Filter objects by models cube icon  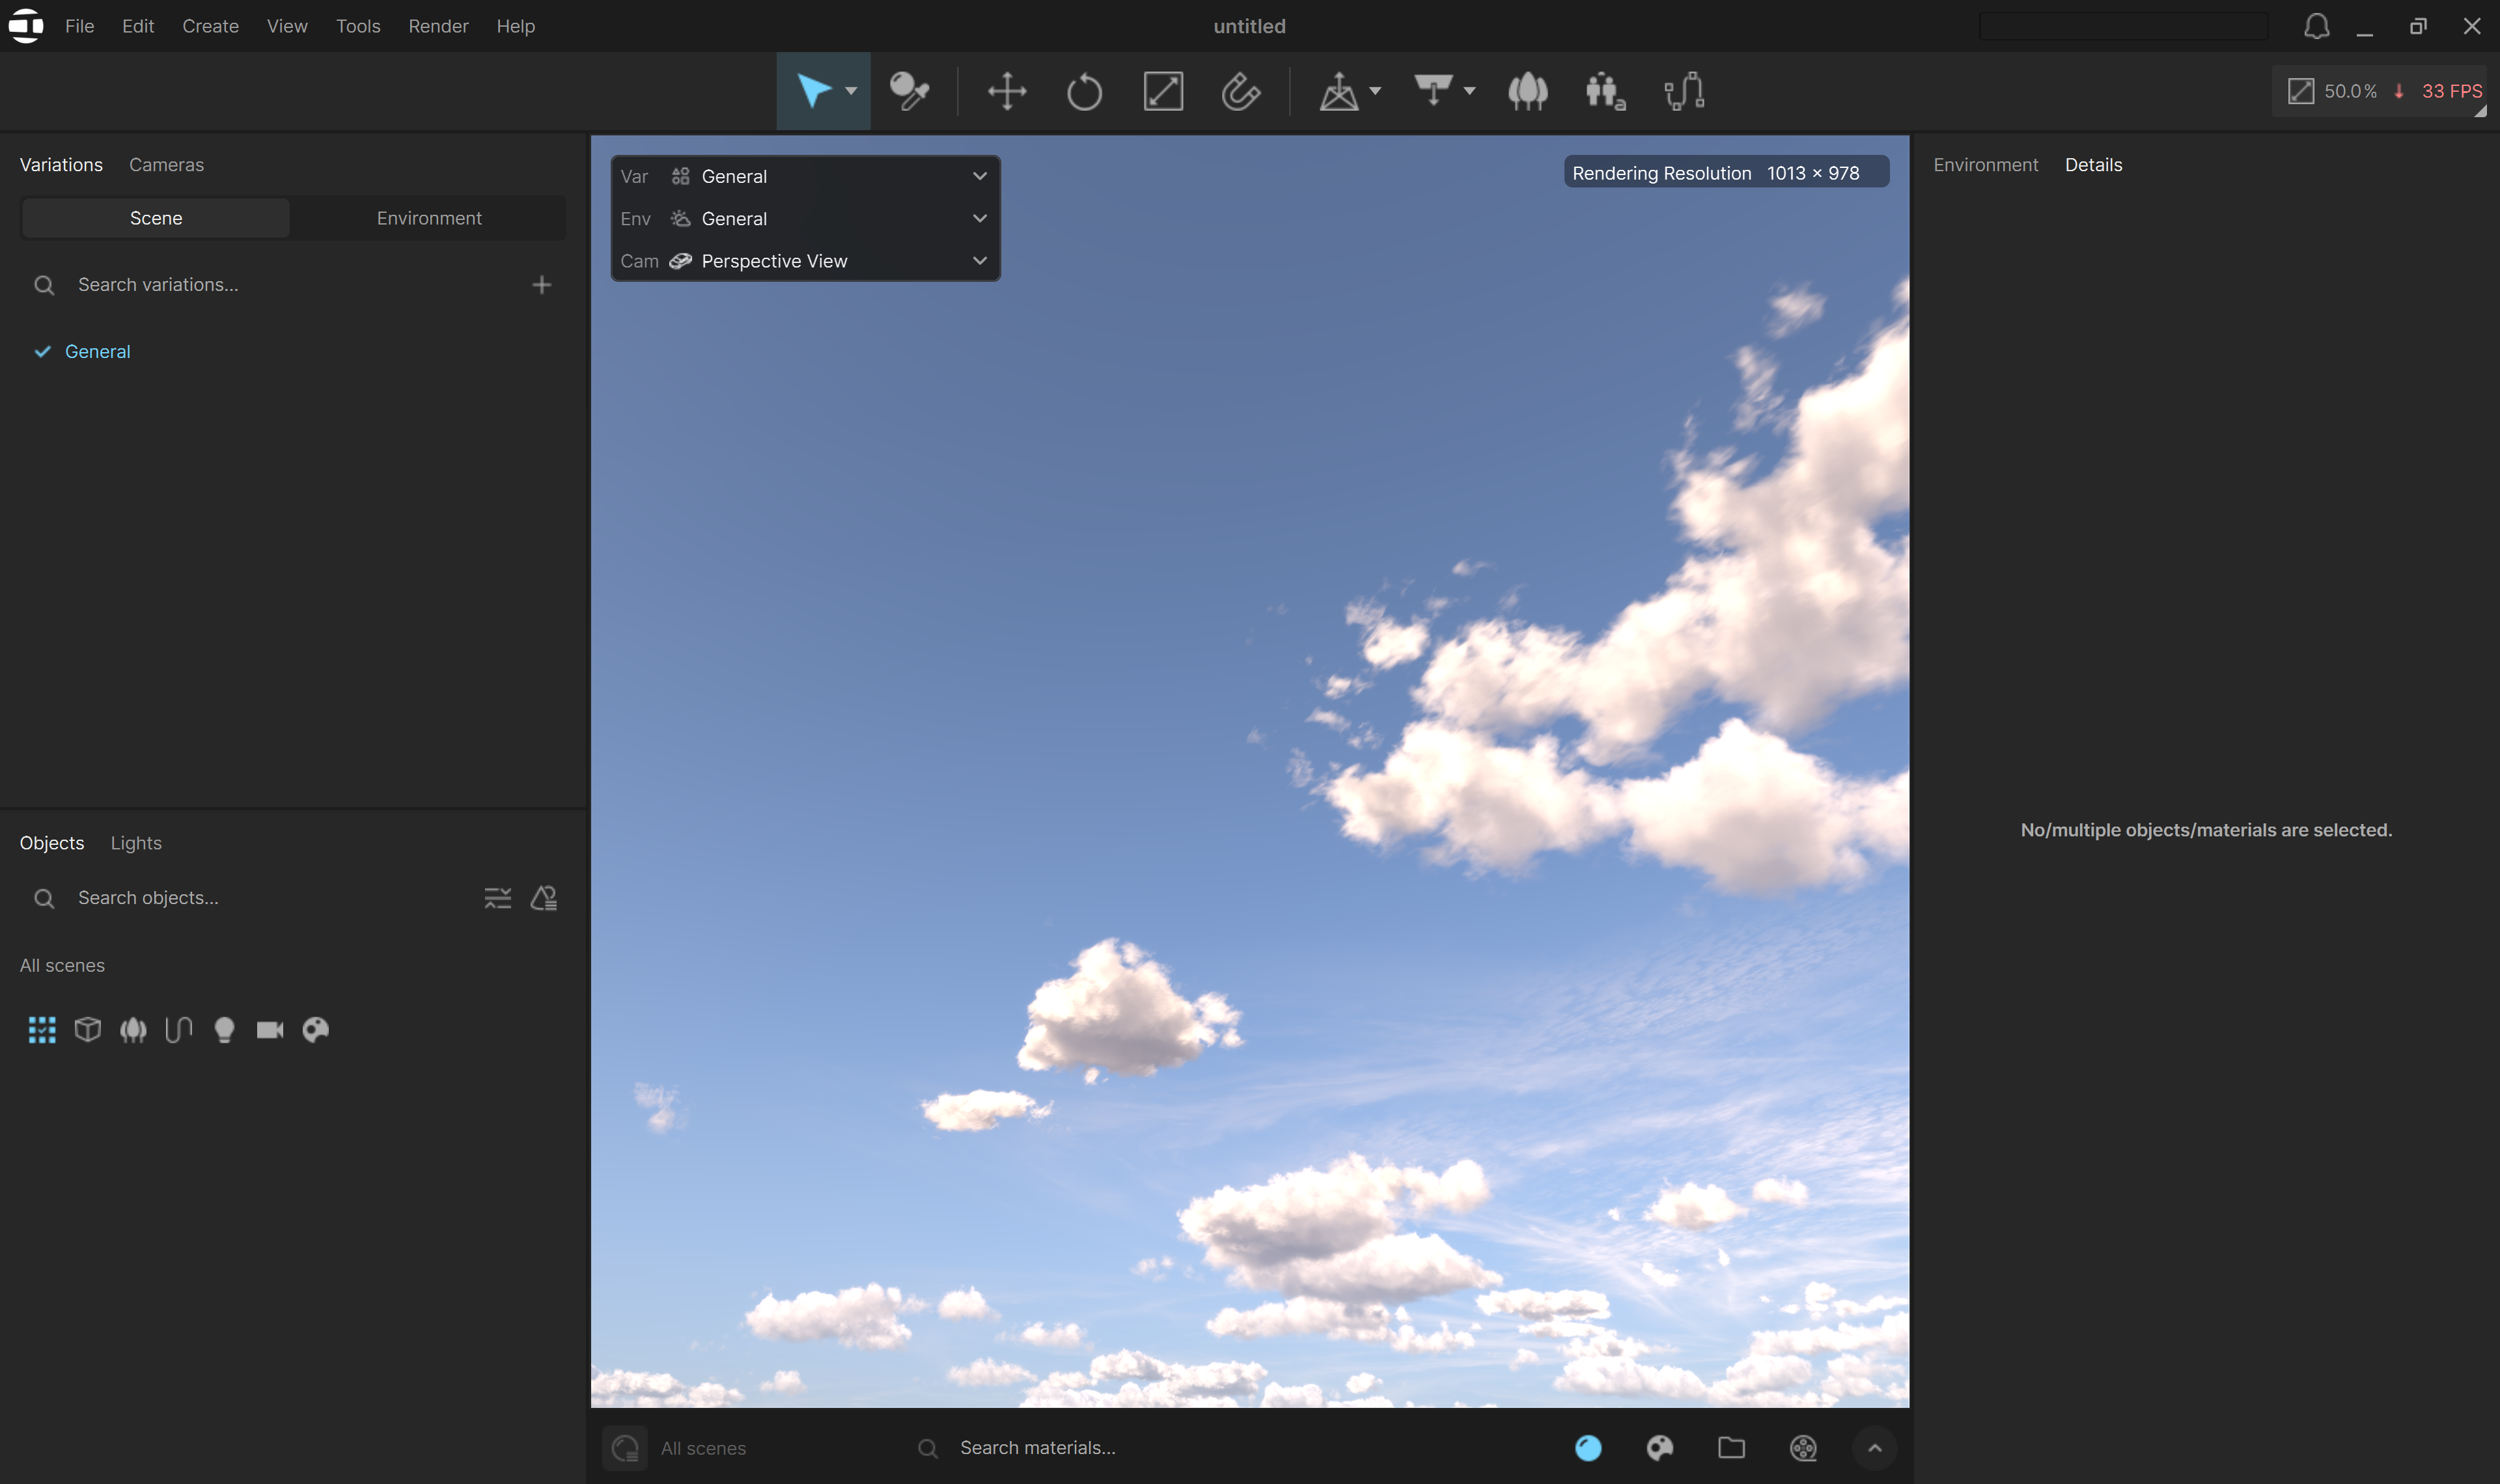[x=88, y=1030]
